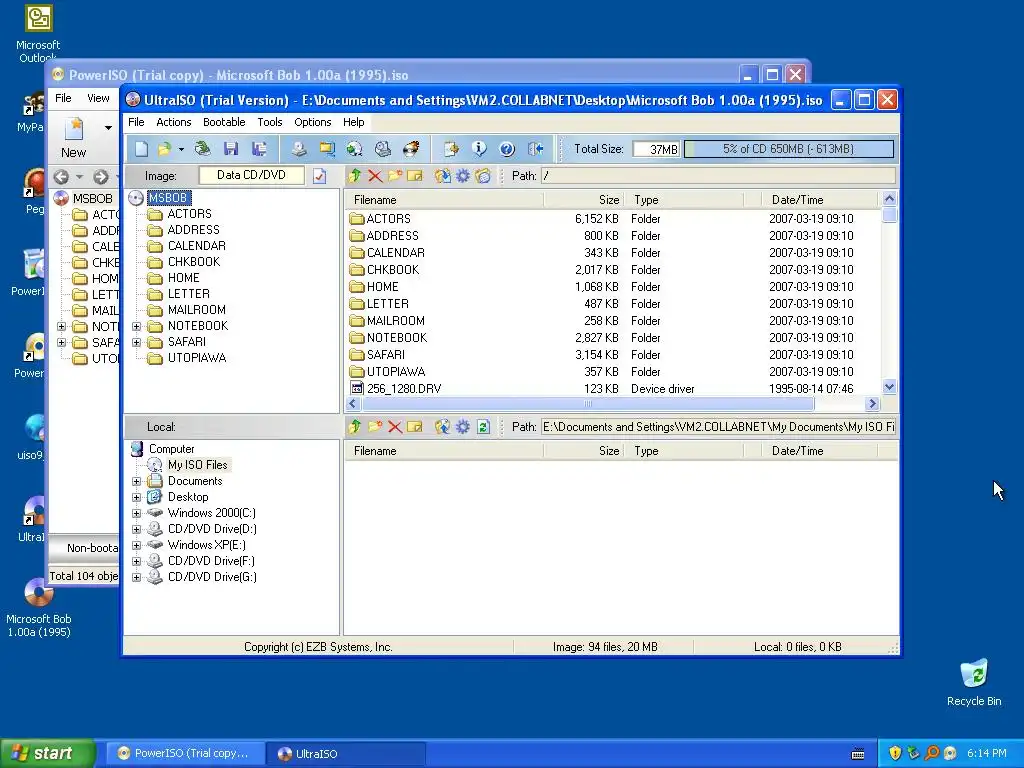The height and width of the screenshot is (768, 1024).
Task: Click the Windows start button
Action: click(x=48, y=753)
